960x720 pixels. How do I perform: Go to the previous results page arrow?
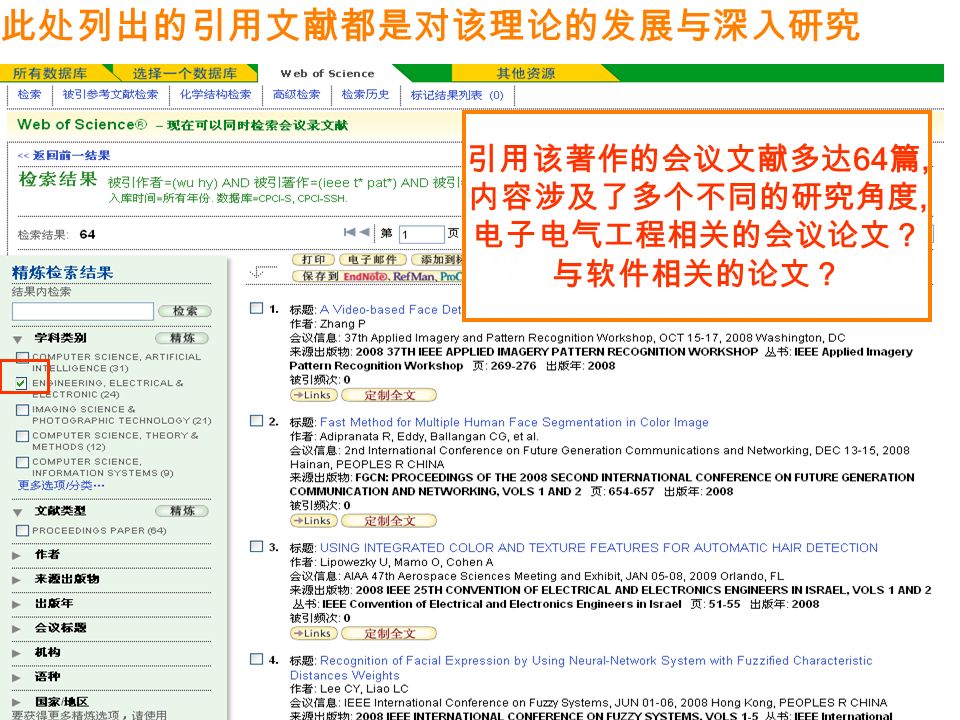[365, 232]
